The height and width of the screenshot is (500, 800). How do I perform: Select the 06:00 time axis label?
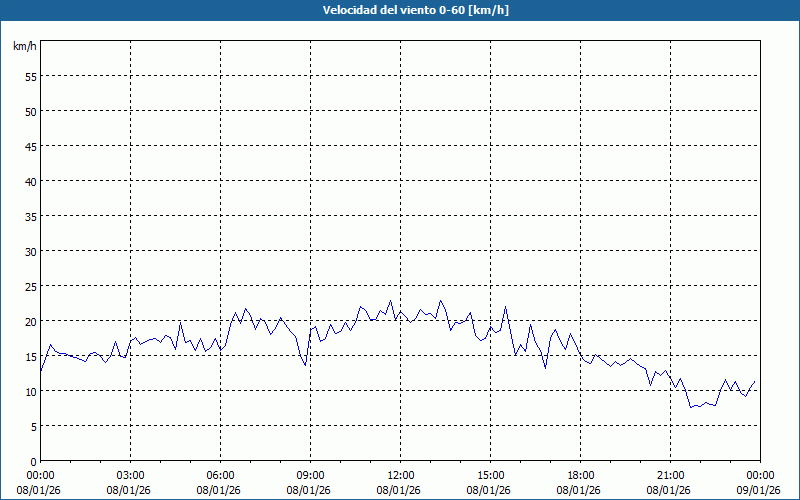[220, 475]
